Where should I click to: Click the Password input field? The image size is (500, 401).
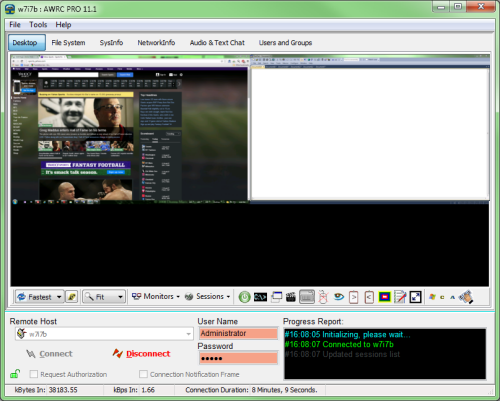pos(238,358)
